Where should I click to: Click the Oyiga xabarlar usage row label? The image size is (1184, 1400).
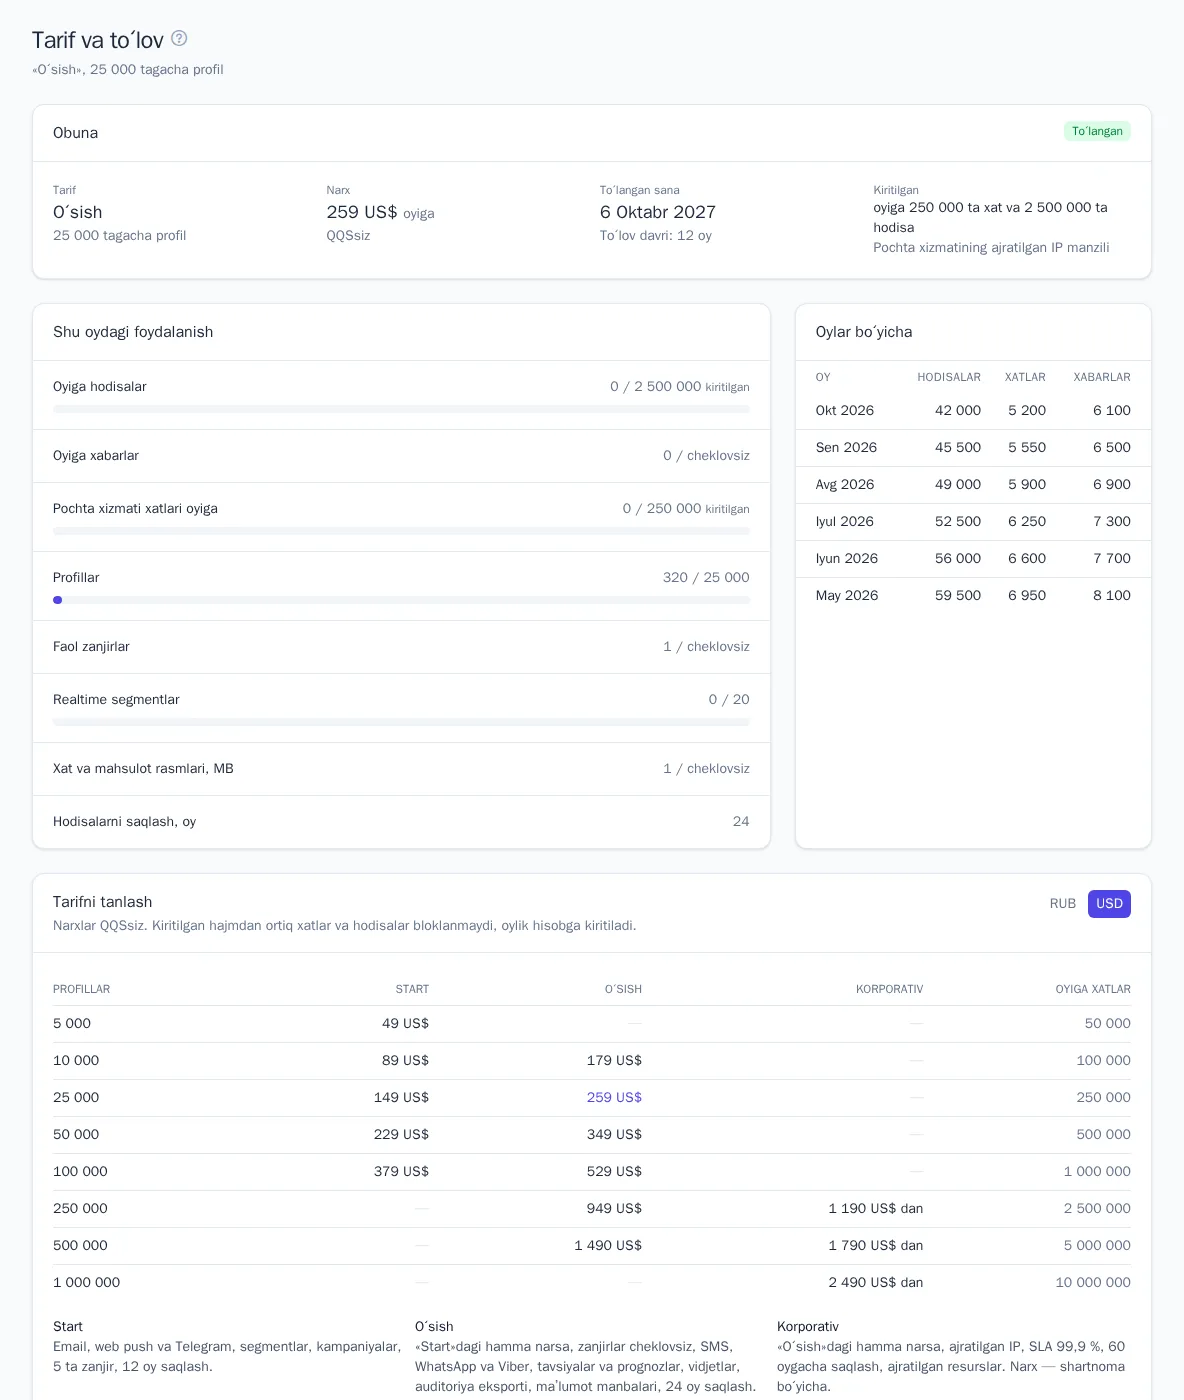pyautogui.click(x=96, y=456)
